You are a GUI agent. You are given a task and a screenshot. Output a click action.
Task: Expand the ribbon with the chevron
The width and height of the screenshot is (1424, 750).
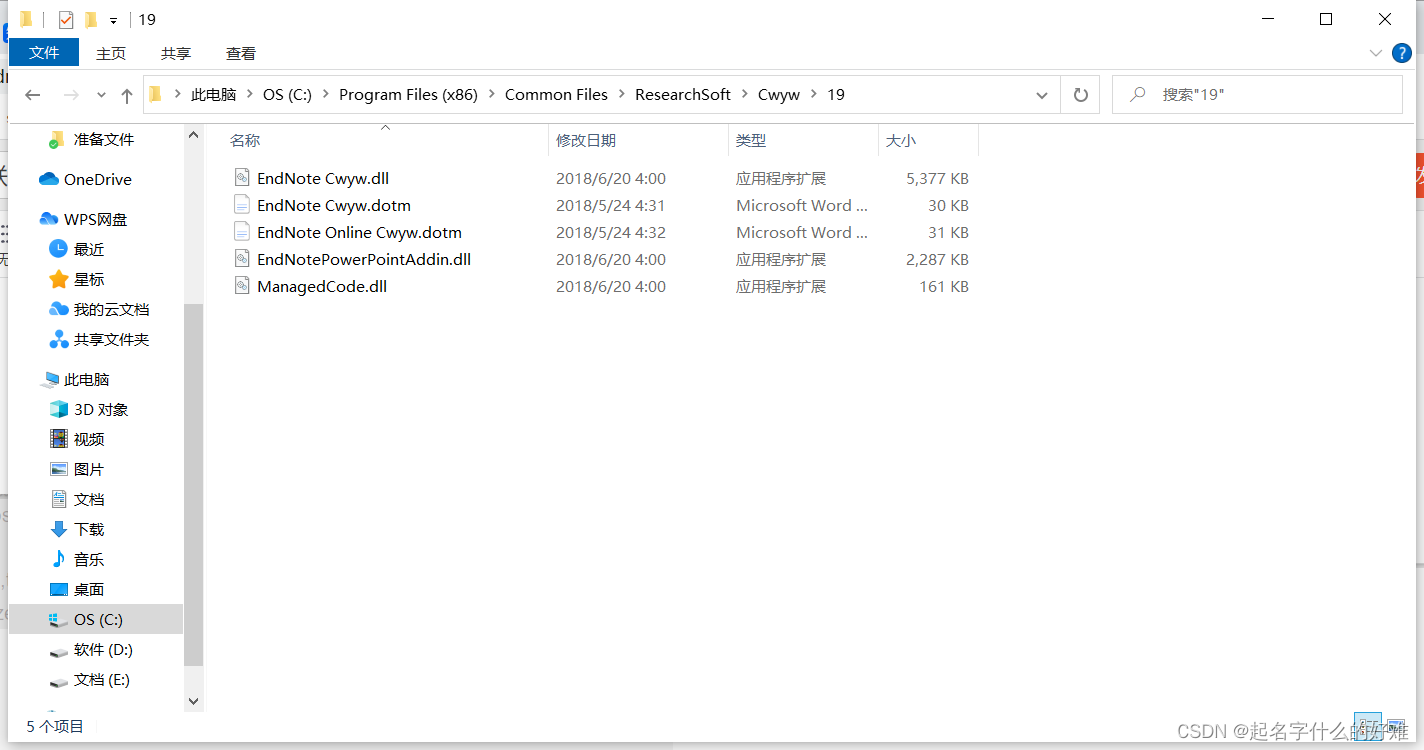point(1375,52)
